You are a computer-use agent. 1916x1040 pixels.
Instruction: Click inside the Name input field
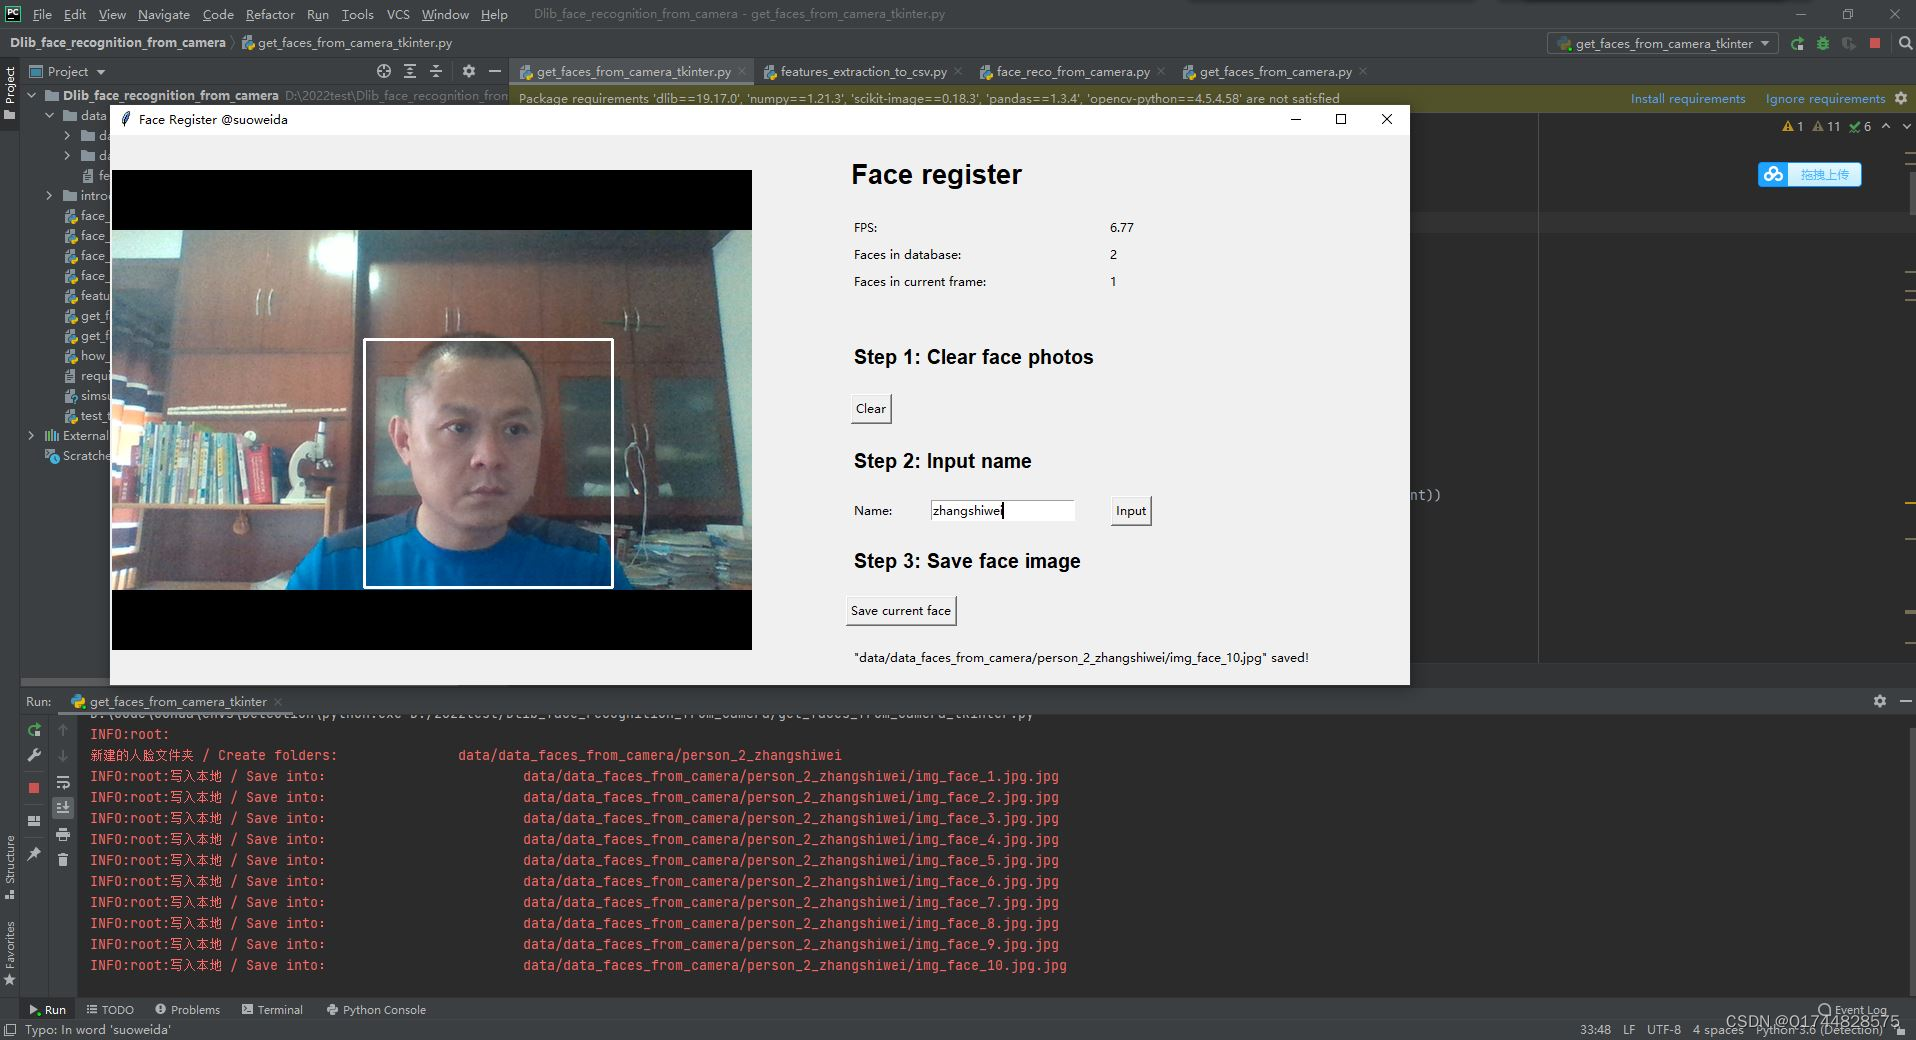(x=1000, y=510)
